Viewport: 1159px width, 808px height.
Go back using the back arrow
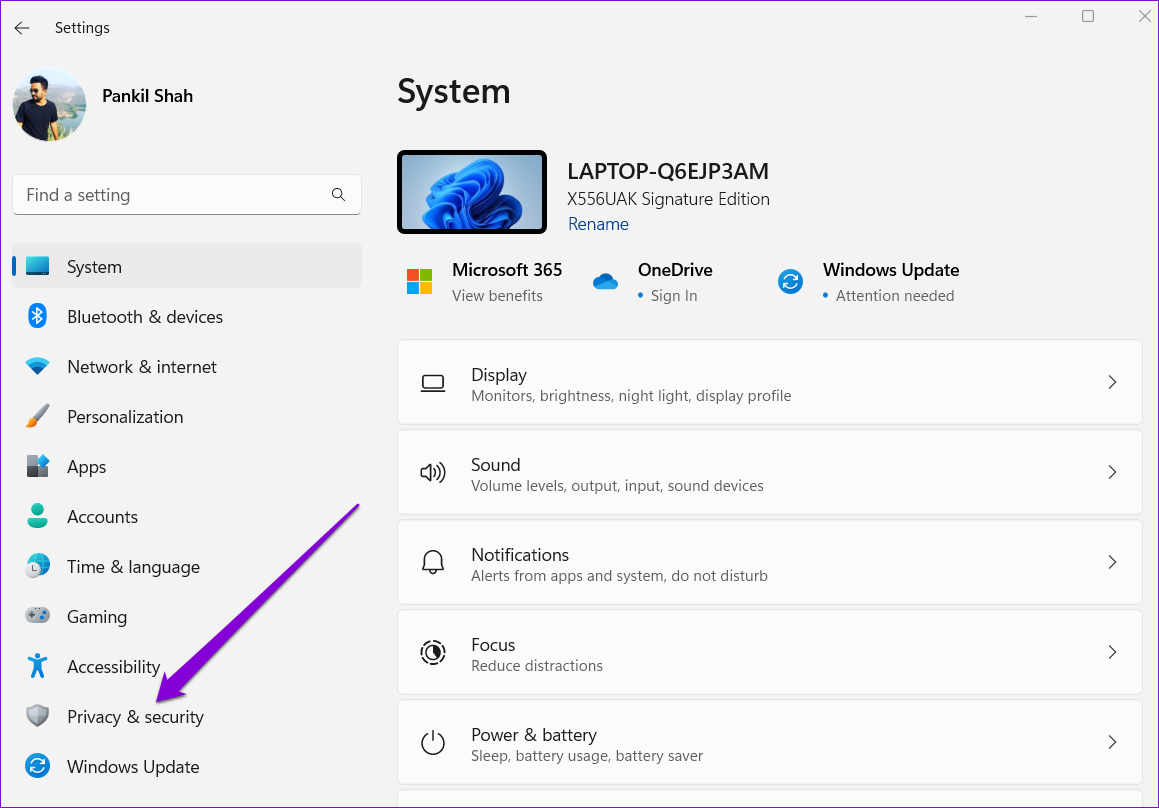click(22, 28)
